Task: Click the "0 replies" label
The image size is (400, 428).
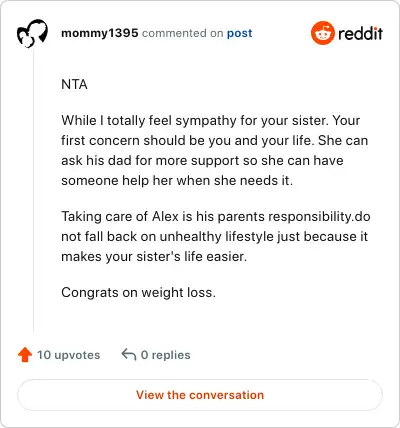Action: point(166,355)
